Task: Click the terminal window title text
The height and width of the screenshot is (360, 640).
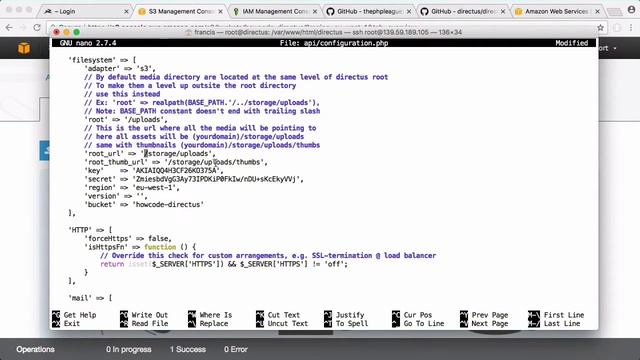Action: point(328,32)
